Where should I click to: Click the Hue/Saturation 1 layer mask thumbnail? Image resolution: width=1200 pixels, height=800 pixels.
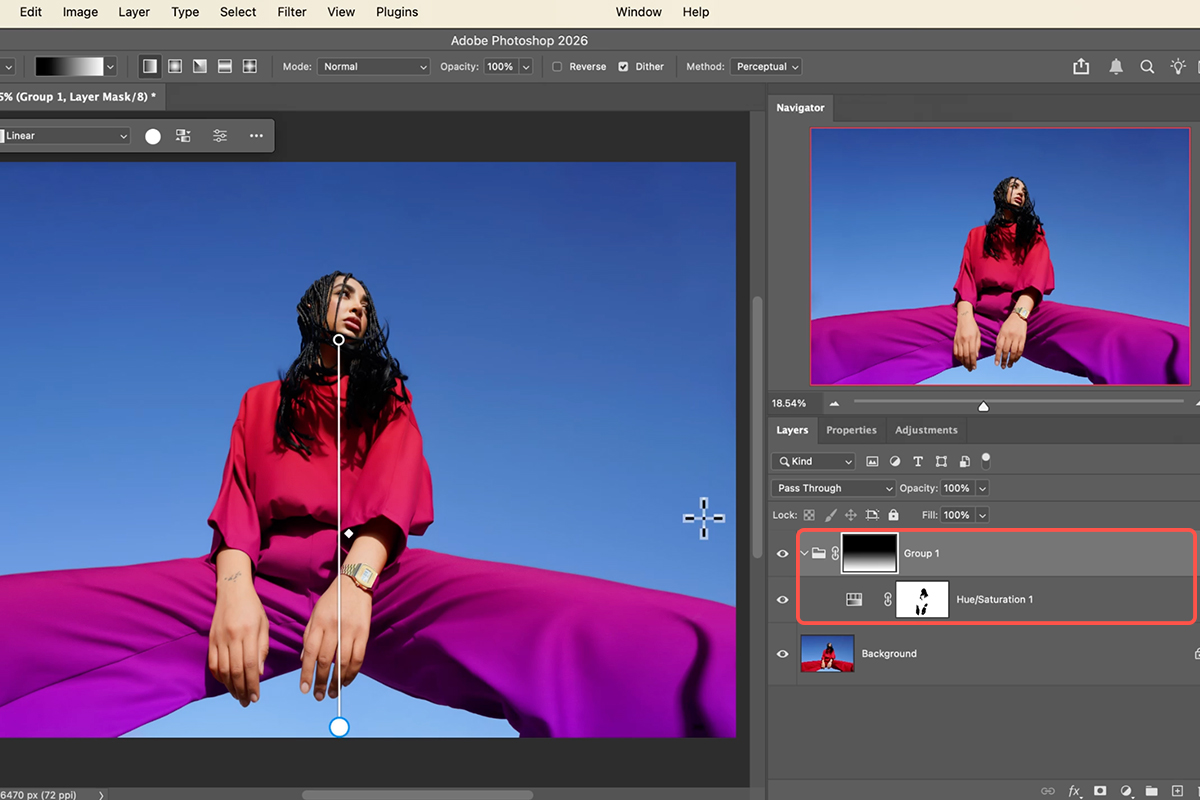pos(922,600)
